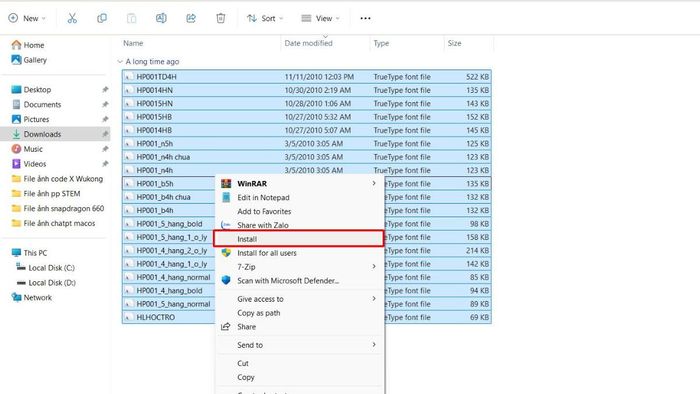Choose Copy in the context menu
Viewport: 700px width, 394px height.
pos(300,377)
